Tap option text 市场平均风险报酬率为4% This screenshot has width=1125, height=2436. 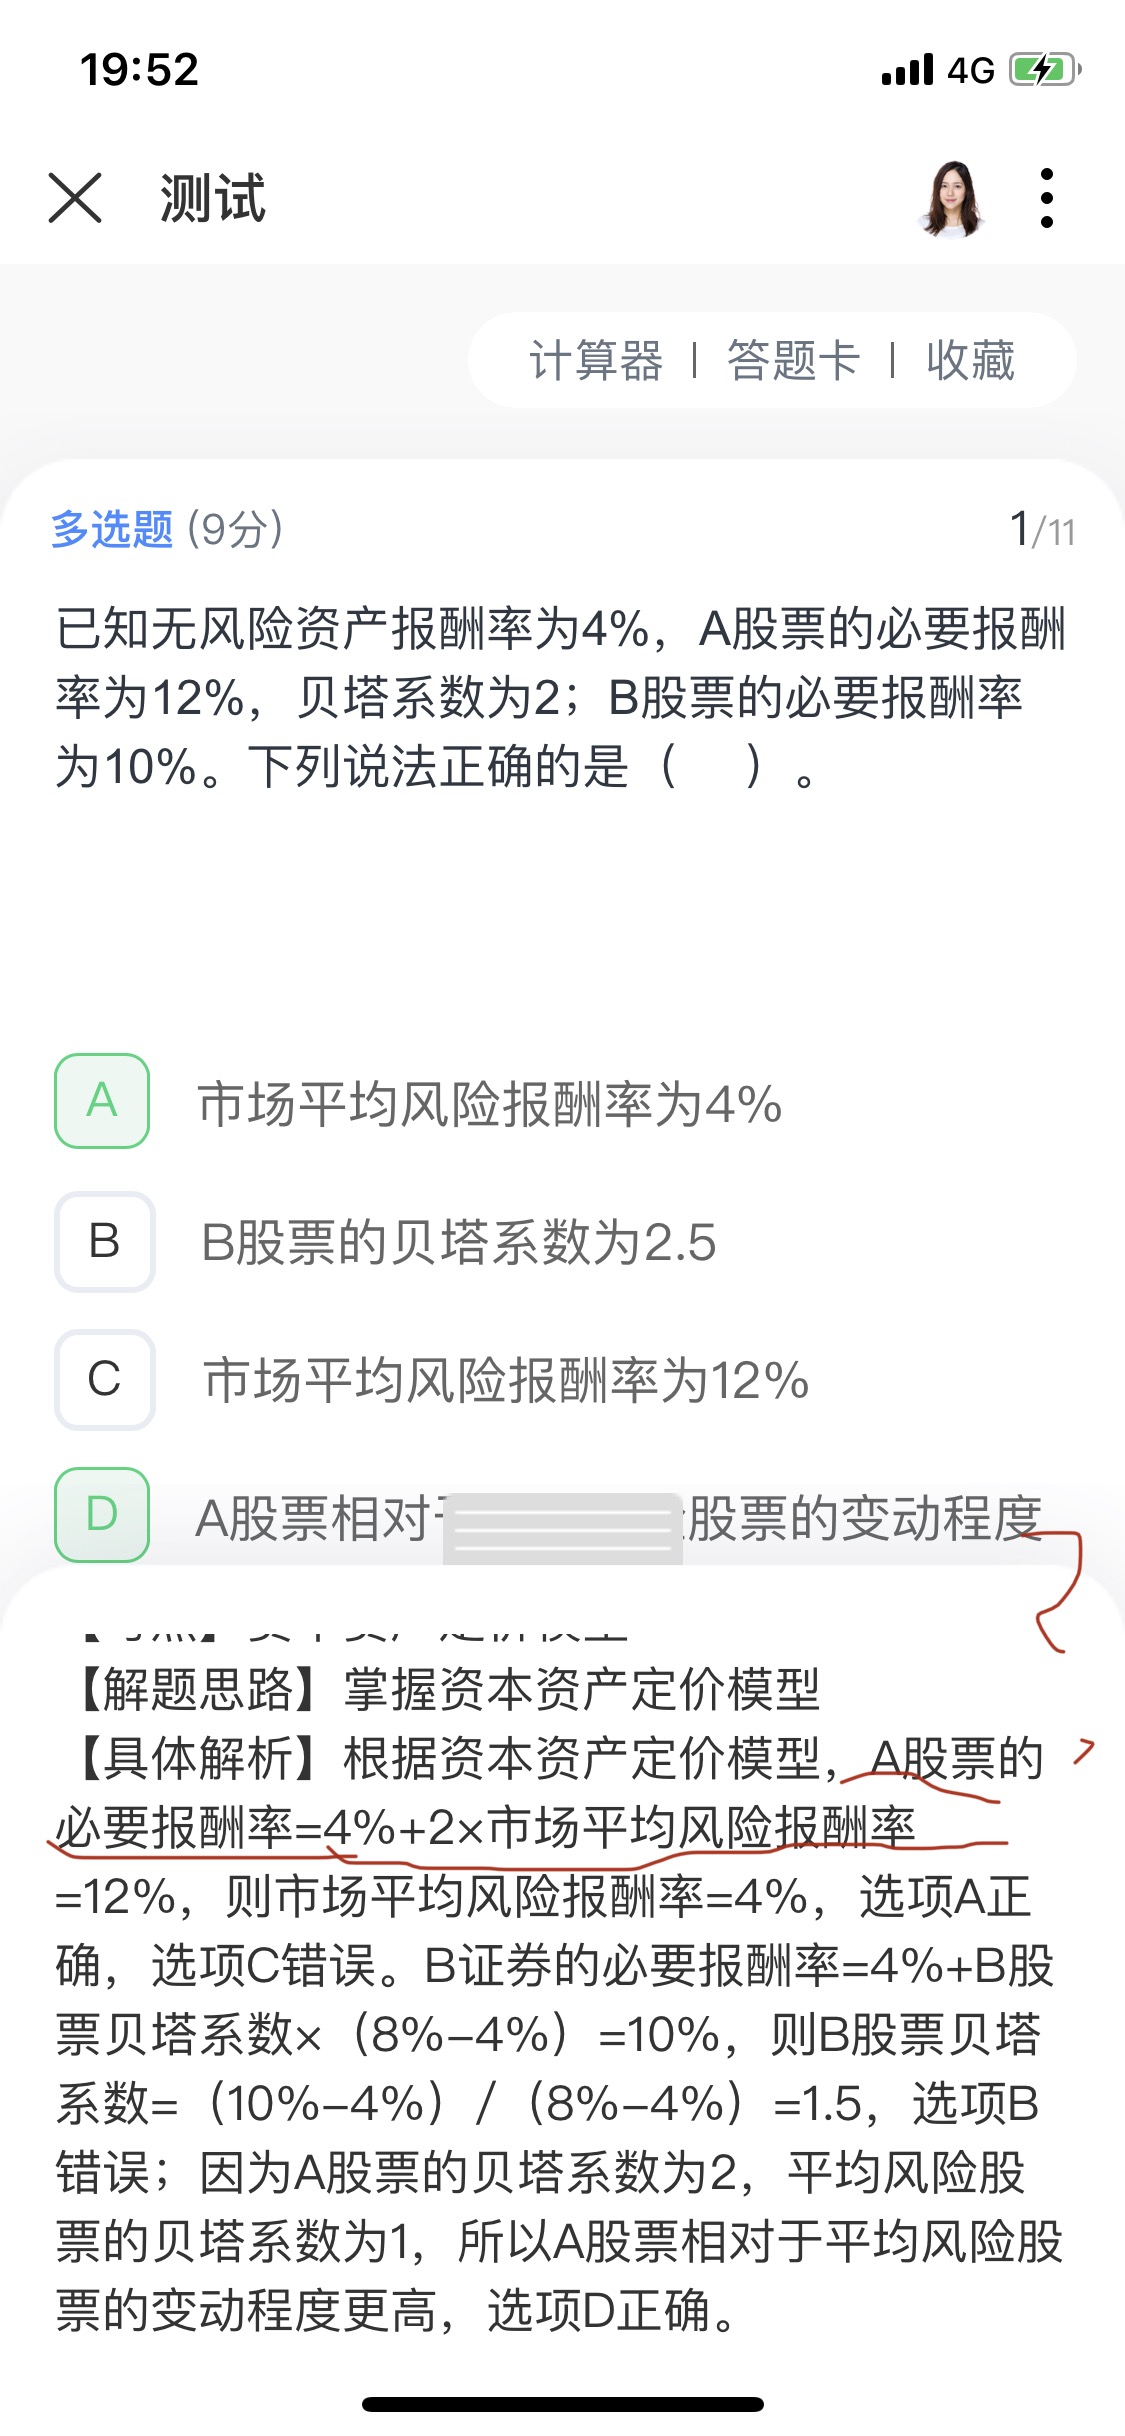pos(490,1105)
